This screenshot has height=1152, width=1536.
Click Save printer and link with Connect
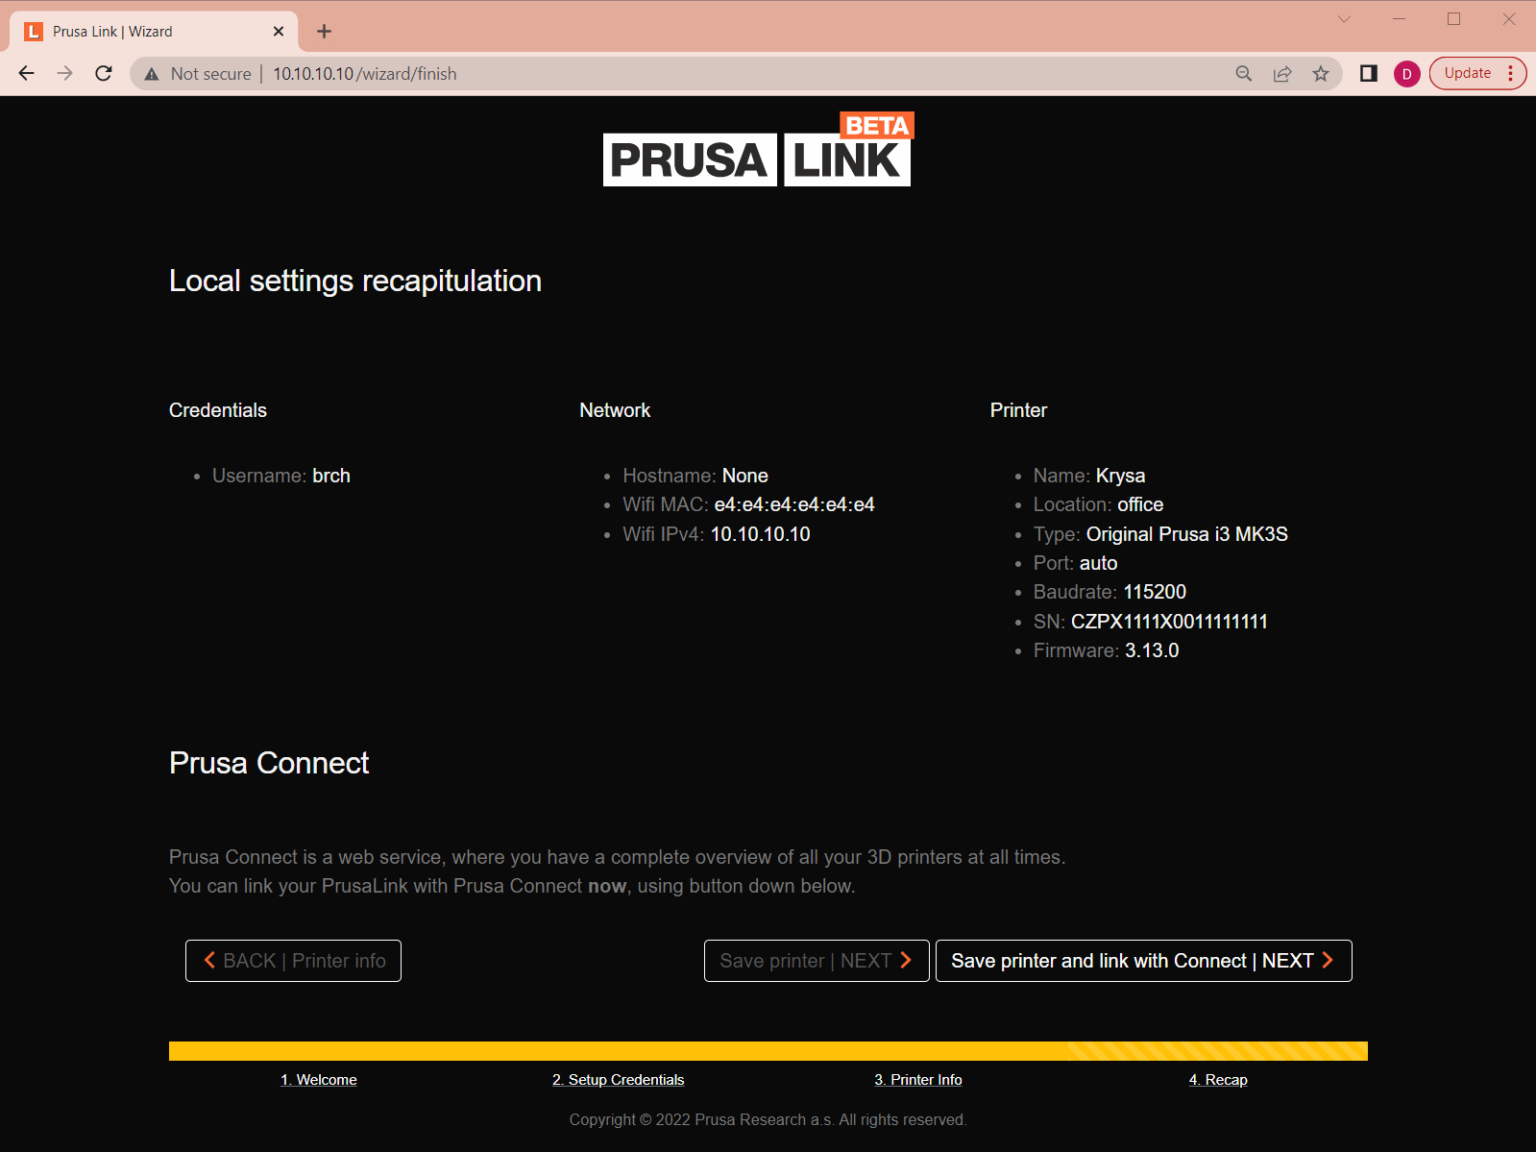click(x=1143, y=960)
